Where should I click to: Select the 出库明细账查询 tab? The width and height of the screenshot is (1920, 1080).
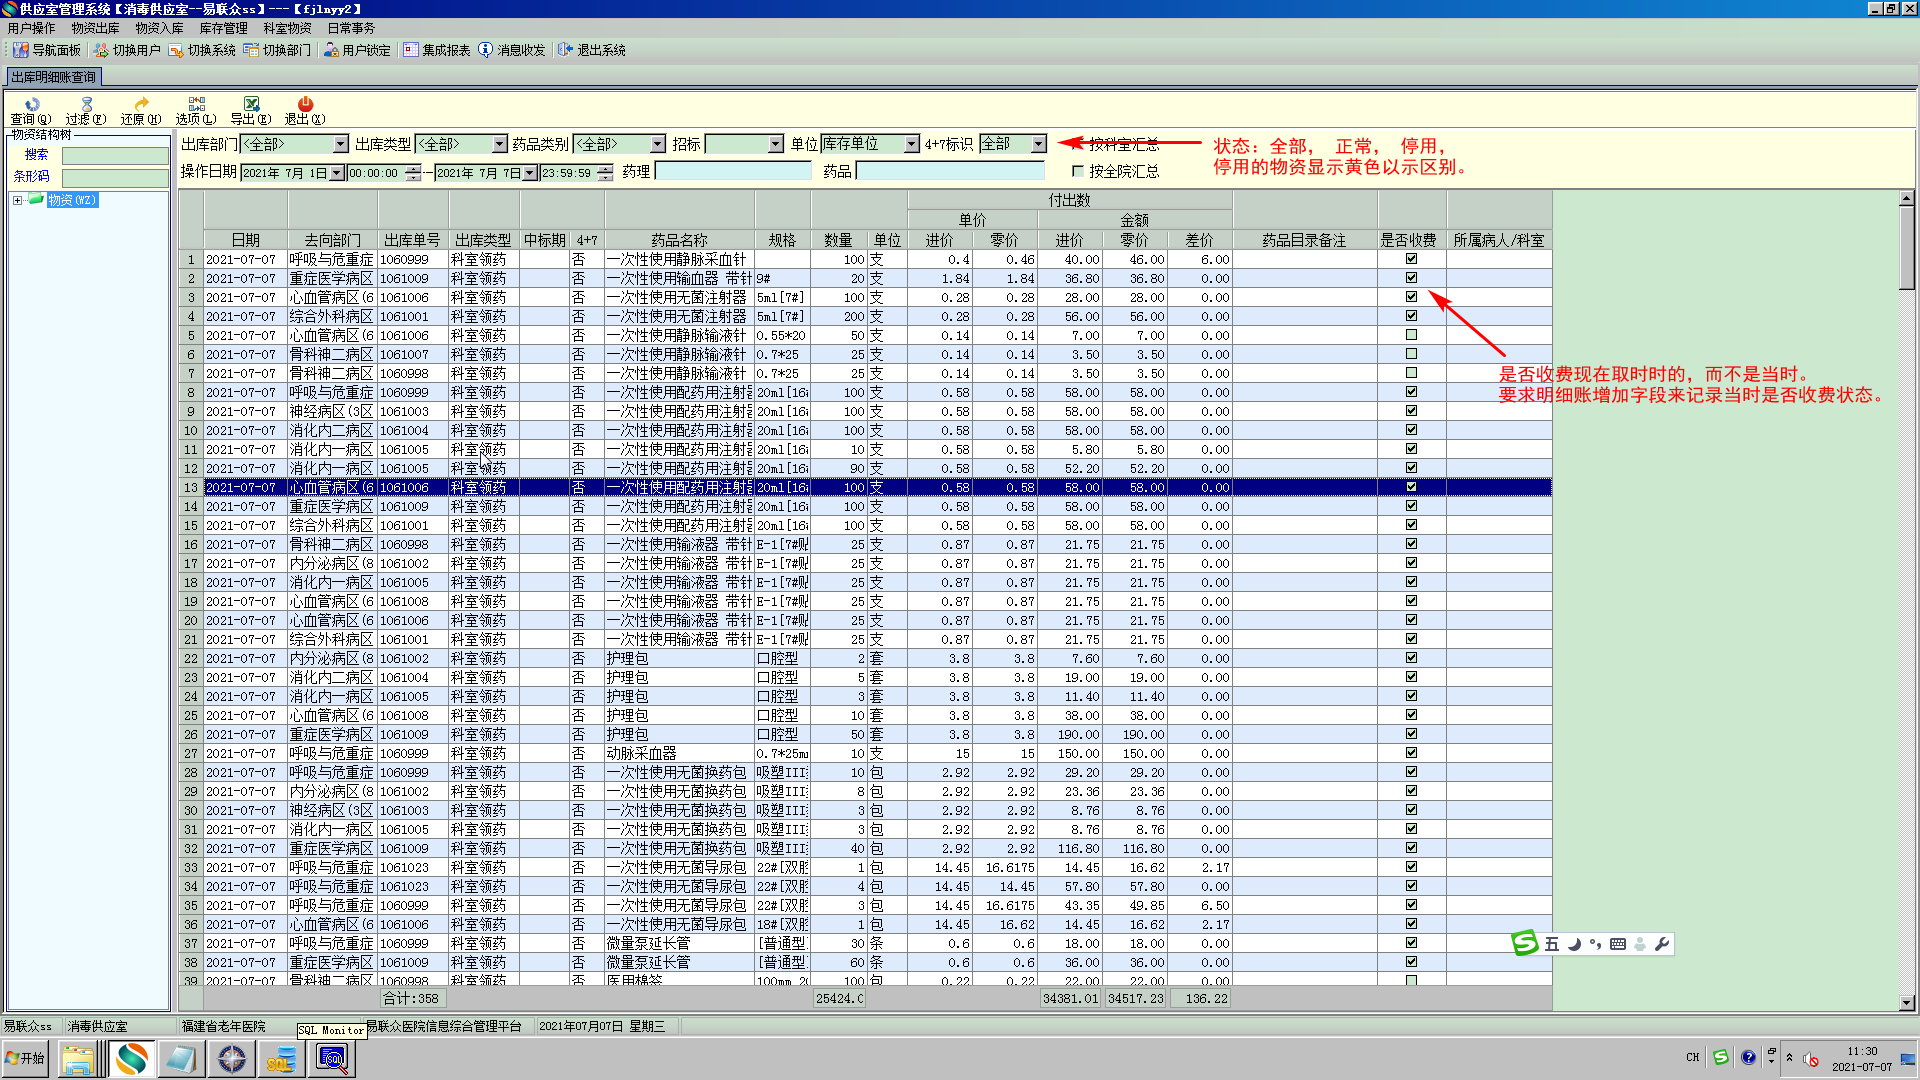[54, 77]
